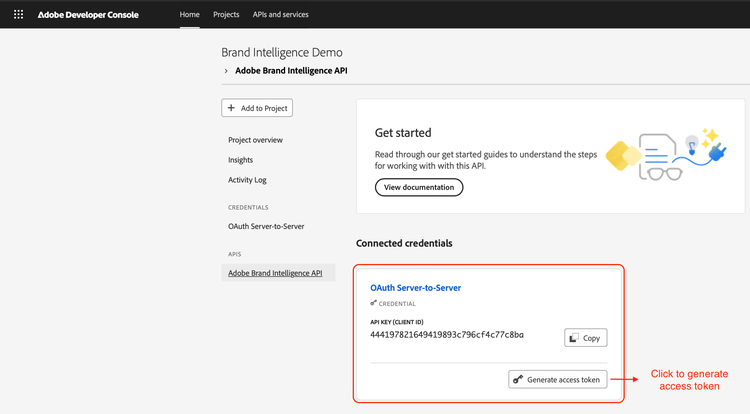Click the Get started illustration graphic

click(666, 154)
